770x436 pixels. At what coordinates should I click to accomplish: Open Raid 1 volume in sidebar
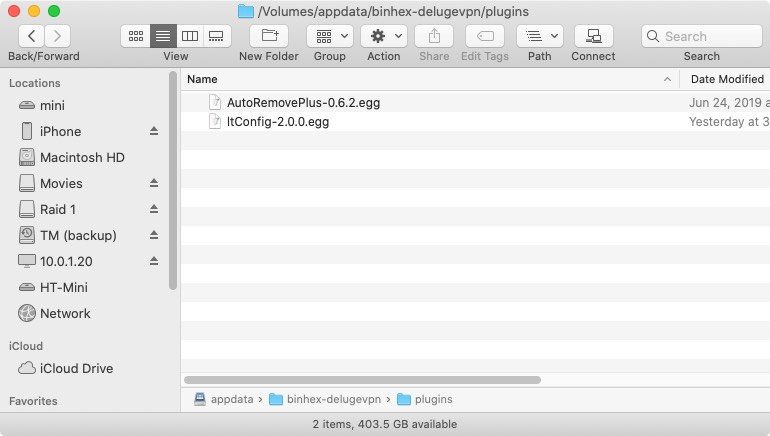[x=58, y=210]
